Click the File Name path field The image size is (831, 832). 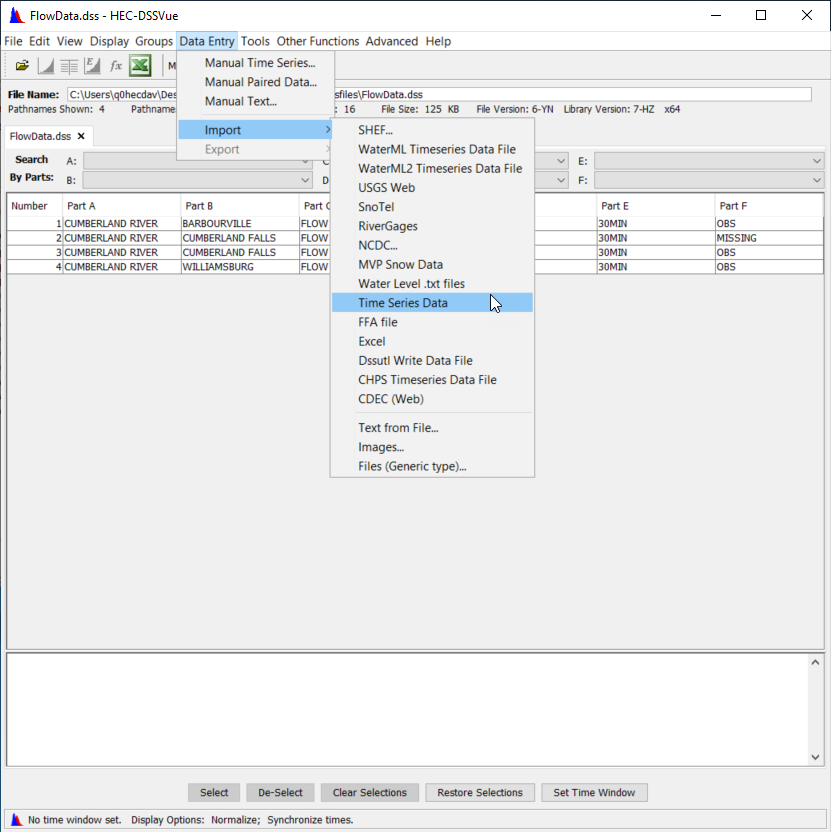pos(440,94)
